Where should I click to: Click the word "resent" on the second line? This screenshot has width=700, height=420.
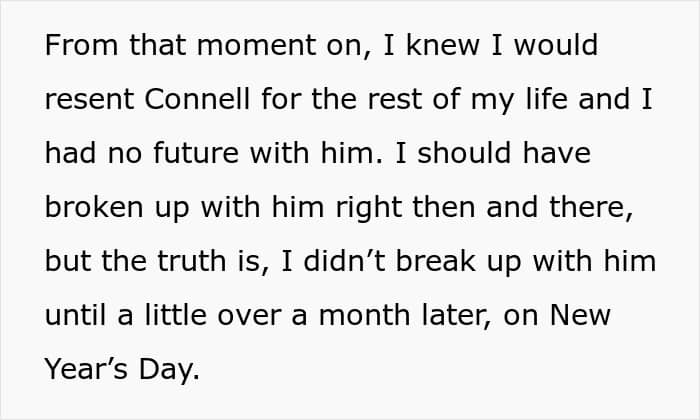(x=89, y=100)
